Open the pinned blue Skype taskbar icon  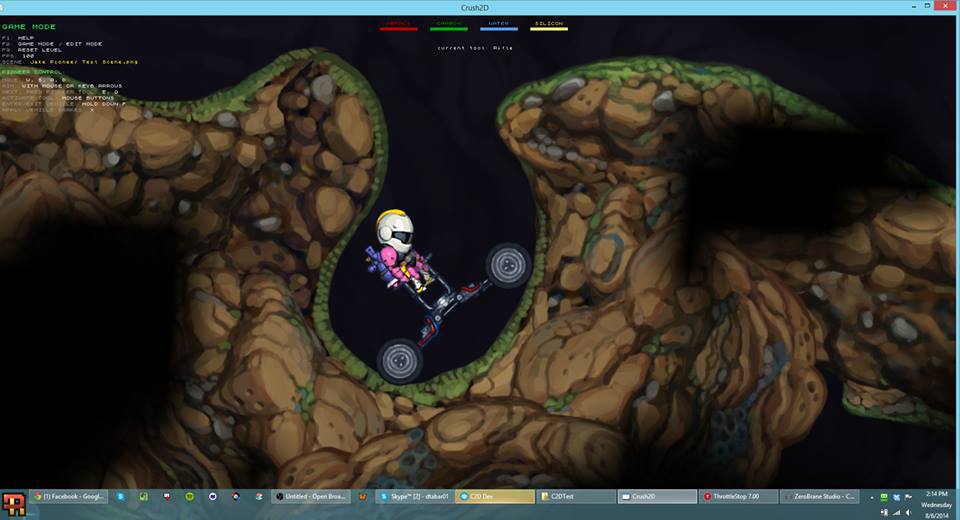coord(121,496)
